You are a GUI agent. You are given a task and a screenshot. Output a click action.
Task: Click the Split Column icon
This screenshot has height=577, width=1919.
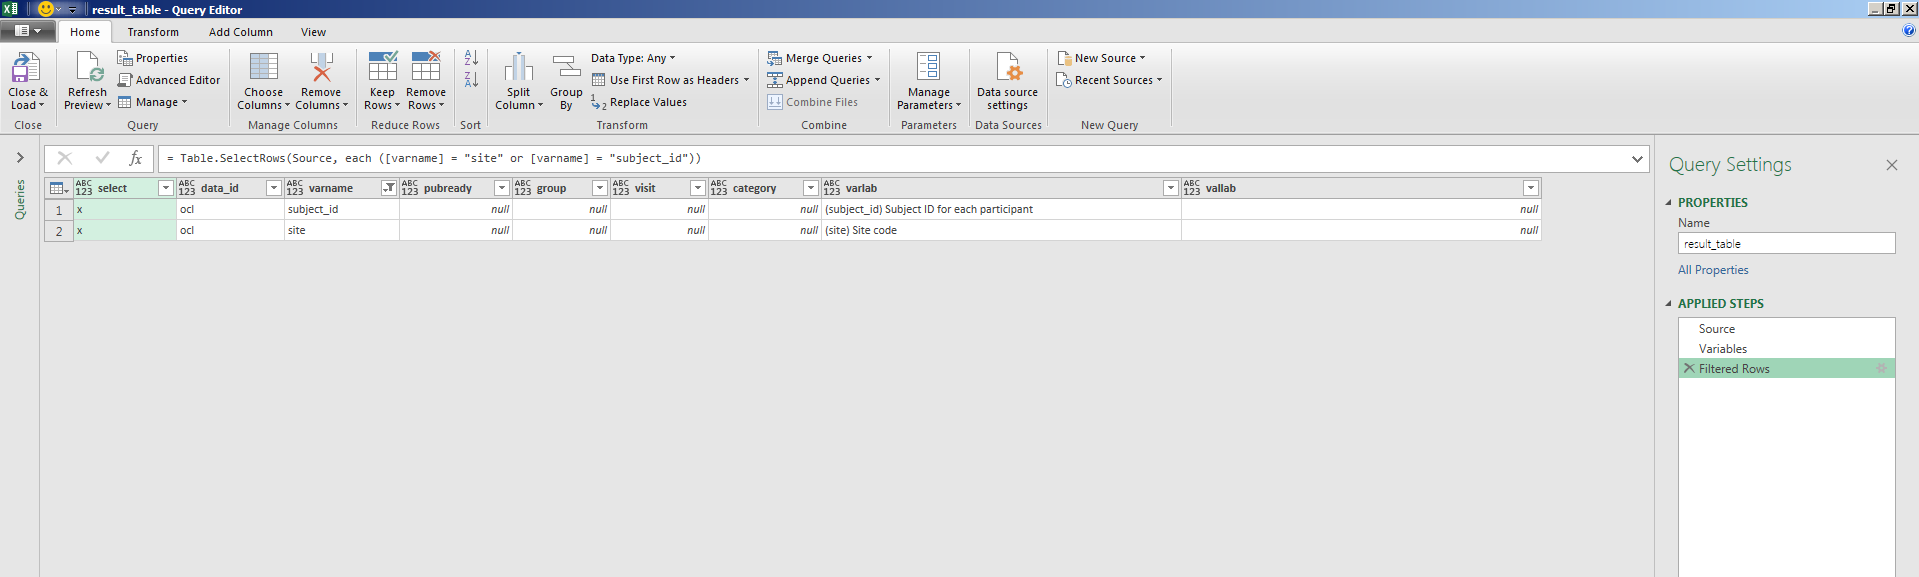[518, 67]
